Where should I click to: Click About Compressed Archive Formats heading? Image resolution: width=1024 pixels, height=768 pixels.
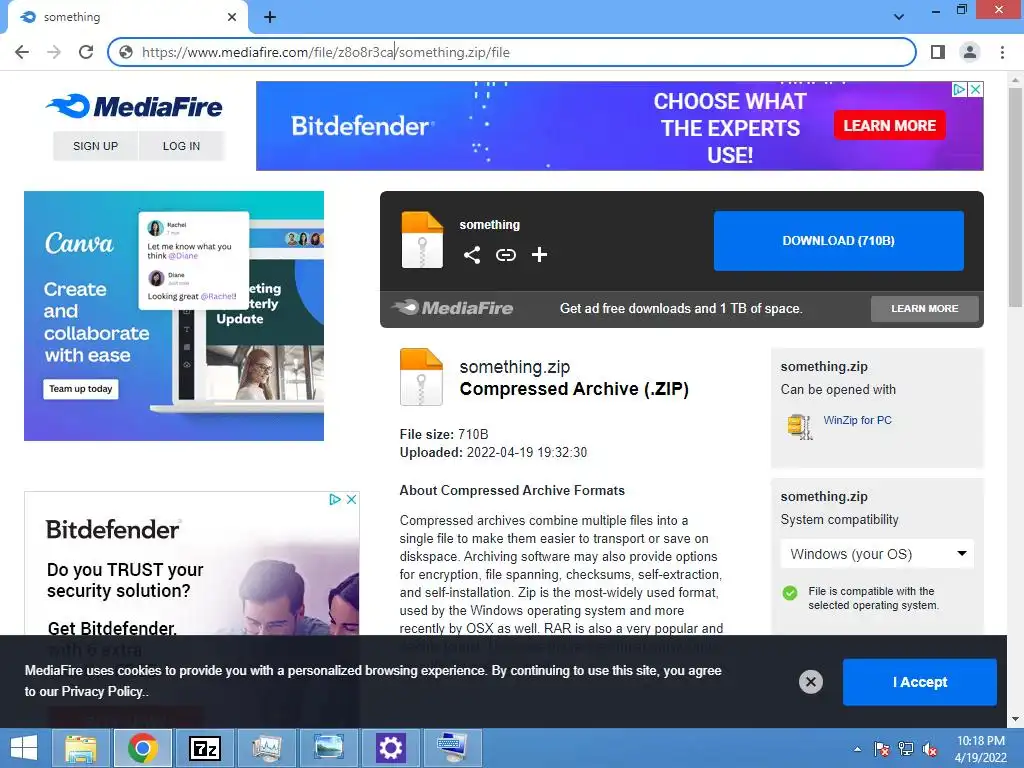(512, 490)
